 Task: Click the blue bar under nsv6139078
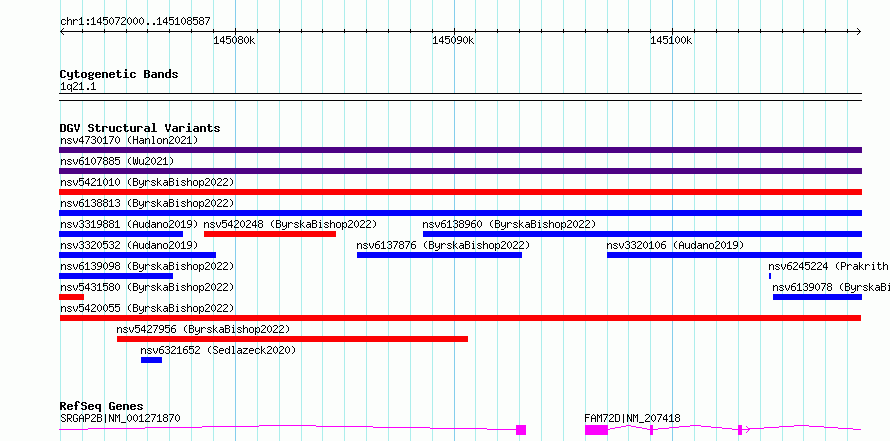click(x=817, y=297)
